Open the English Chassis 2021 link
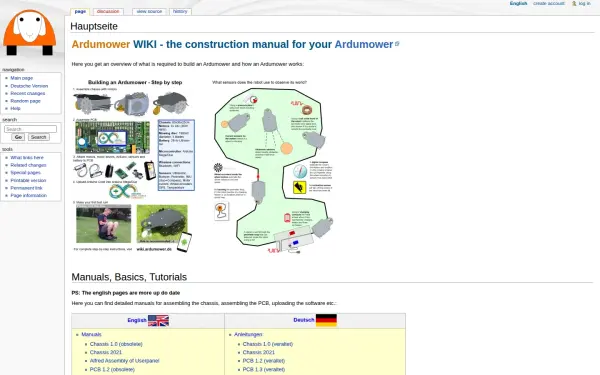This screenshot has width=600, height=375. (x=106, y=352)
